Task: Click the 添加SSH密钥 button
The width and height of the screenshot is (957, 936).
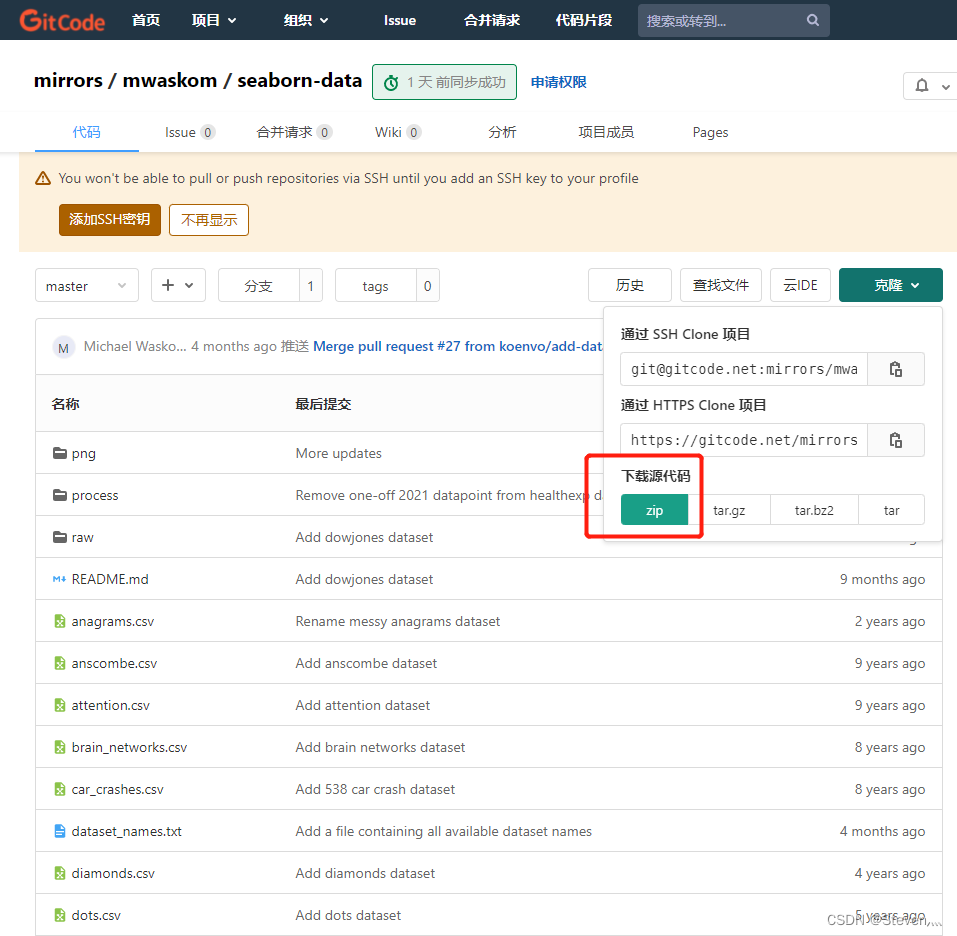Action: click(110, 220)
